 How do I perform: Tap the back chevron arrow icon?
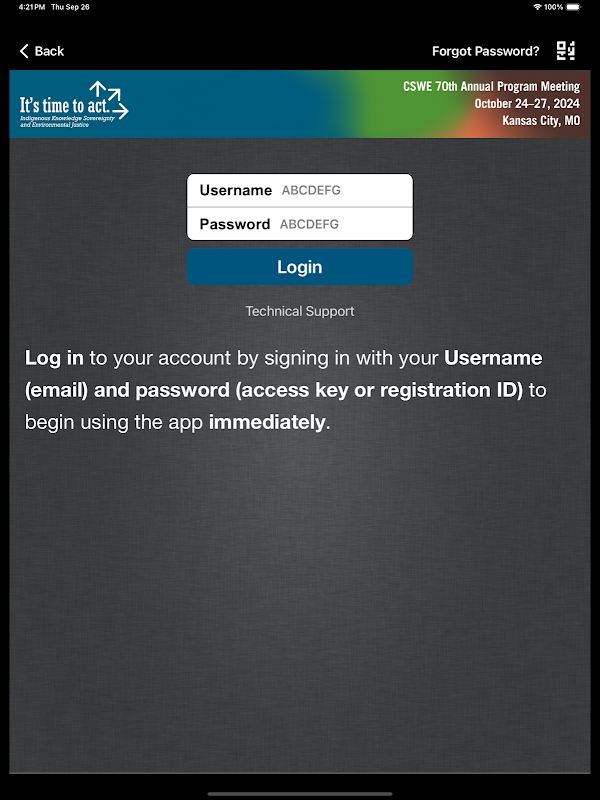24,51
